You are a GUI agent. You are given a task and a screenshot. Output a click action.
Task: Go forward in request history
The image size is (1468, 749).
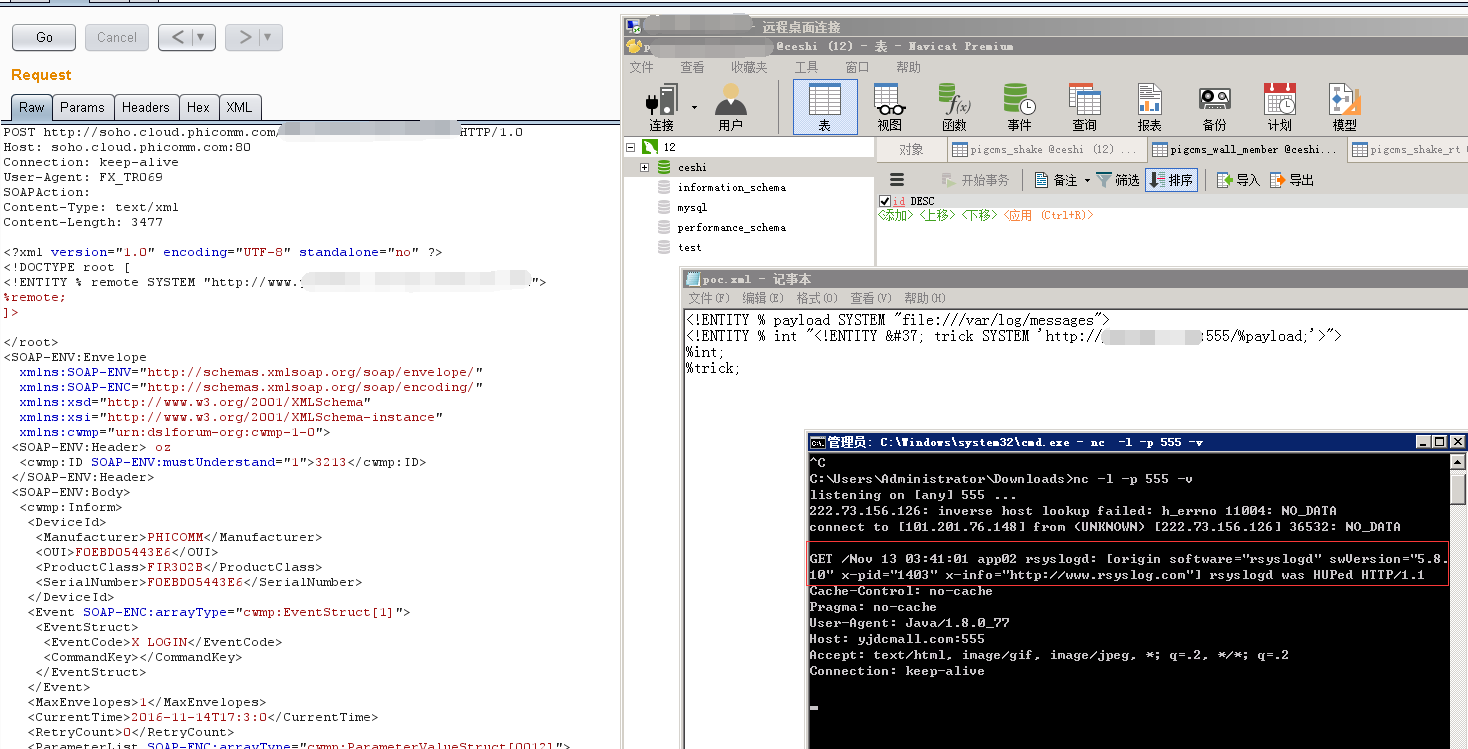(243, 38)
